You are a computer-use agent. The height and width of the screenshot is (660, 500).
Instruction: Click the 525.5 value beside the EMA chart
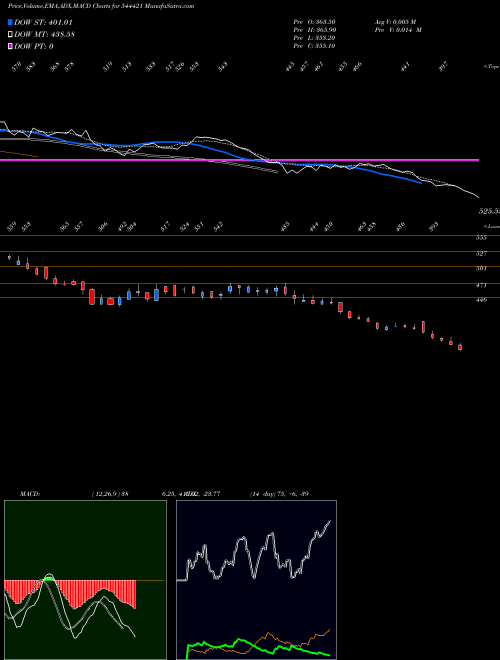pos(489,211)
